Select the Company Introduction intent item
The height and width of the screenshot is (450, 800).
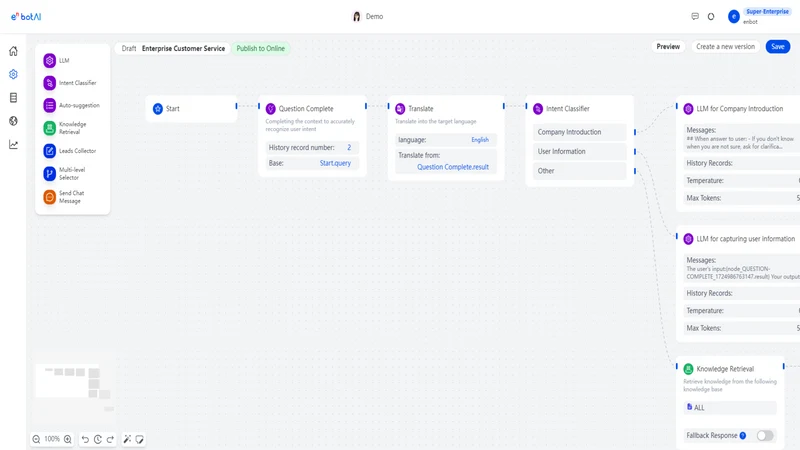tap(580, 132)
